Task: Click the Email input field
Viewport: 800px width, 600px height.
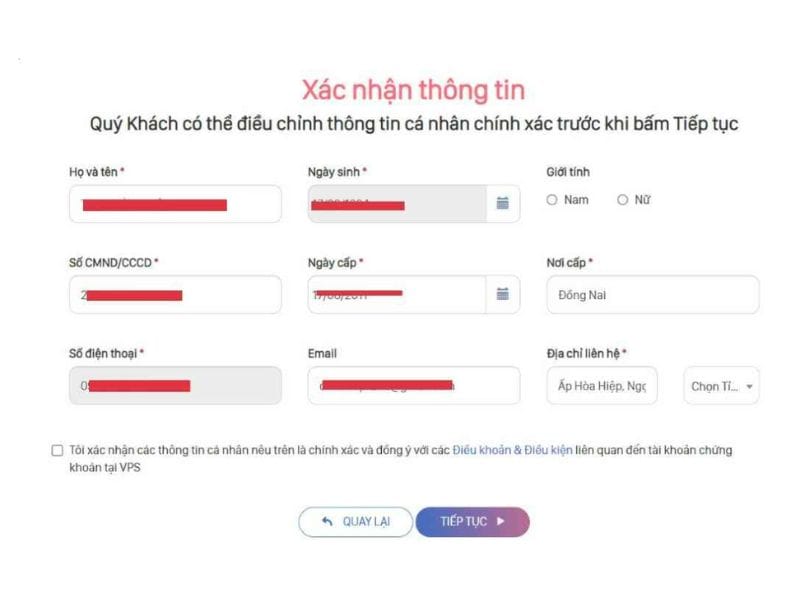Action: [413, 385]
